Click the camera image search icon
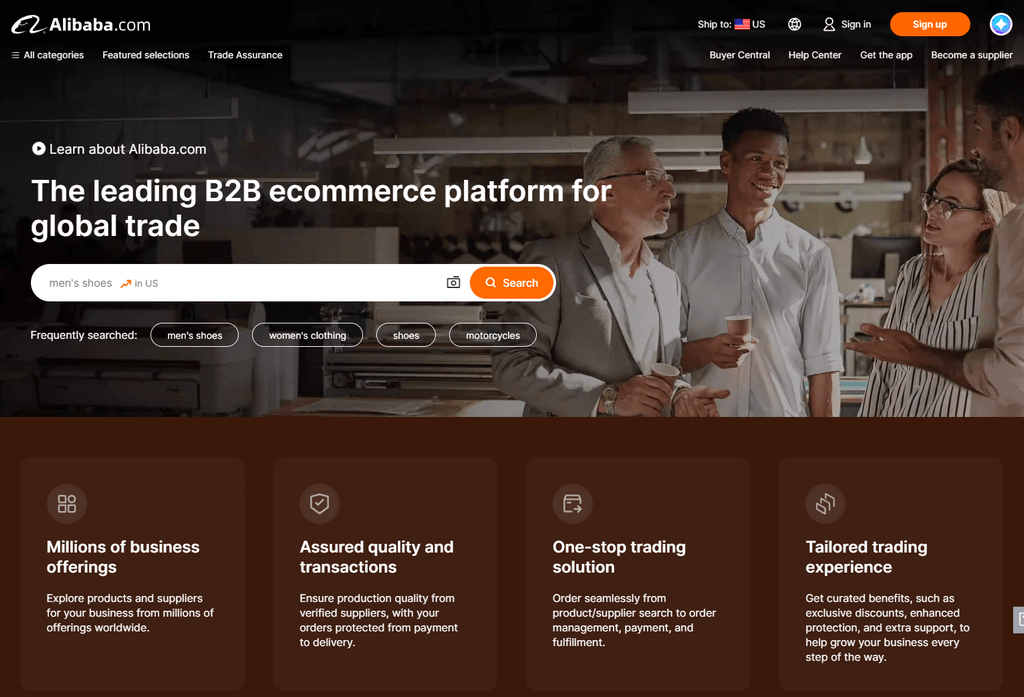 click(453, 282)
